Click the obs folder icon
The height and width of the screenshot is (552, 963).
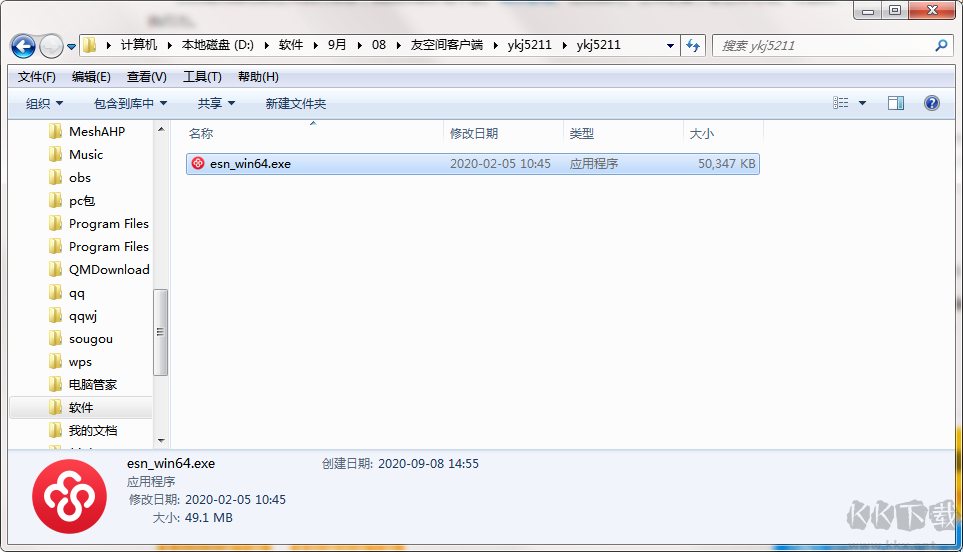55,177
